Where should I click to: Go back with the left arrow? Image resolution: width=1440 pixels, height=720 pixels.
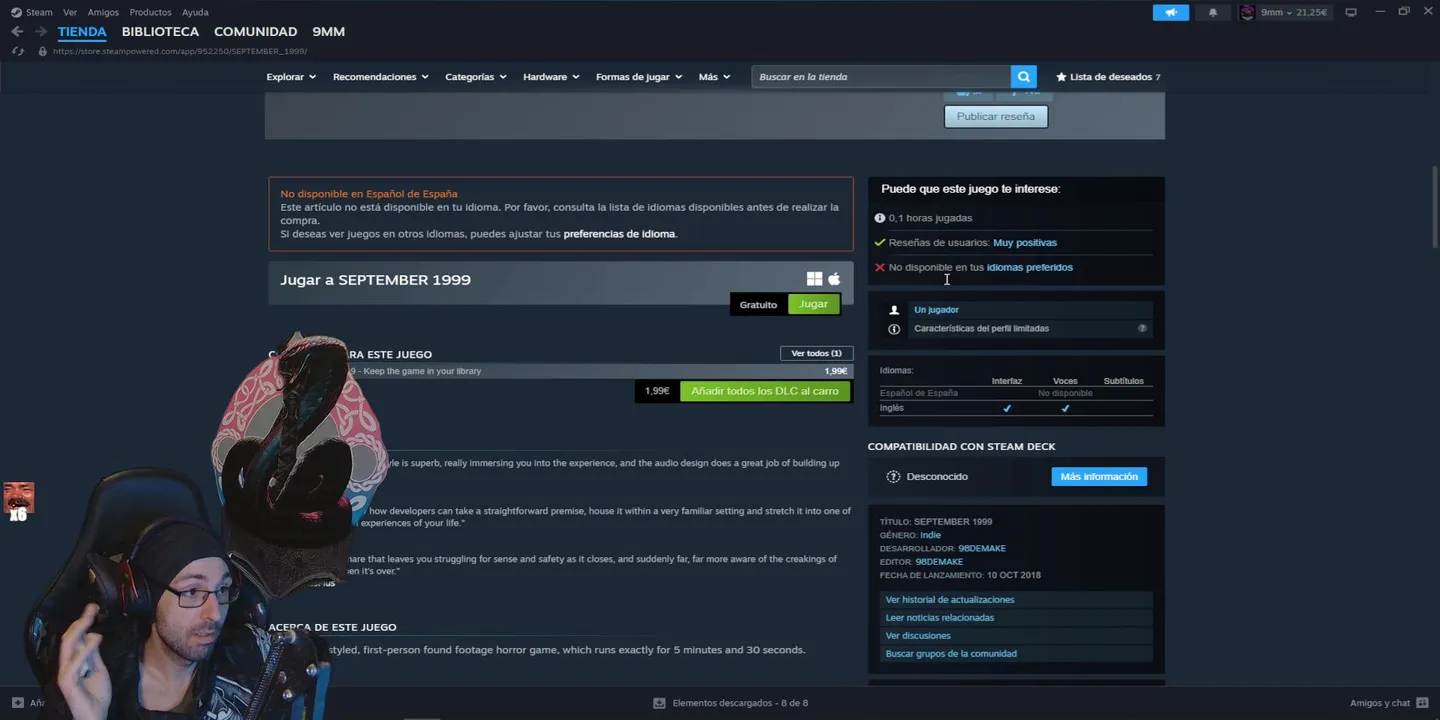tap(17, 32)
